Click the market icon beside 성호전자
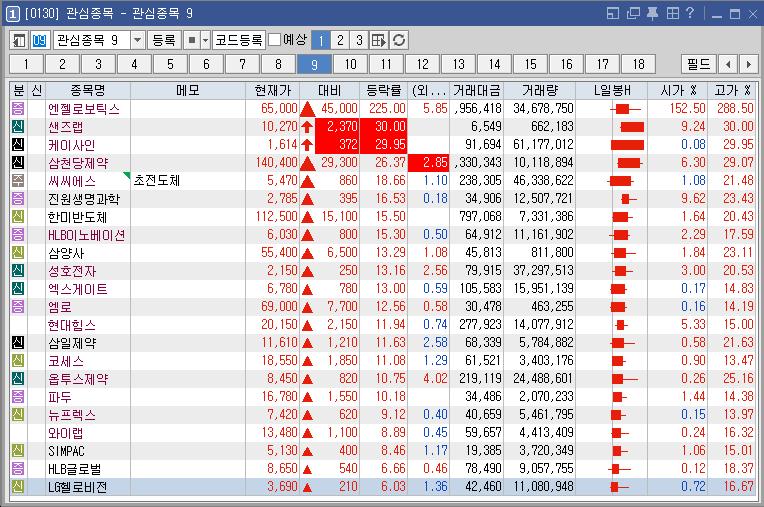764x507 pixels. point(18,270)
